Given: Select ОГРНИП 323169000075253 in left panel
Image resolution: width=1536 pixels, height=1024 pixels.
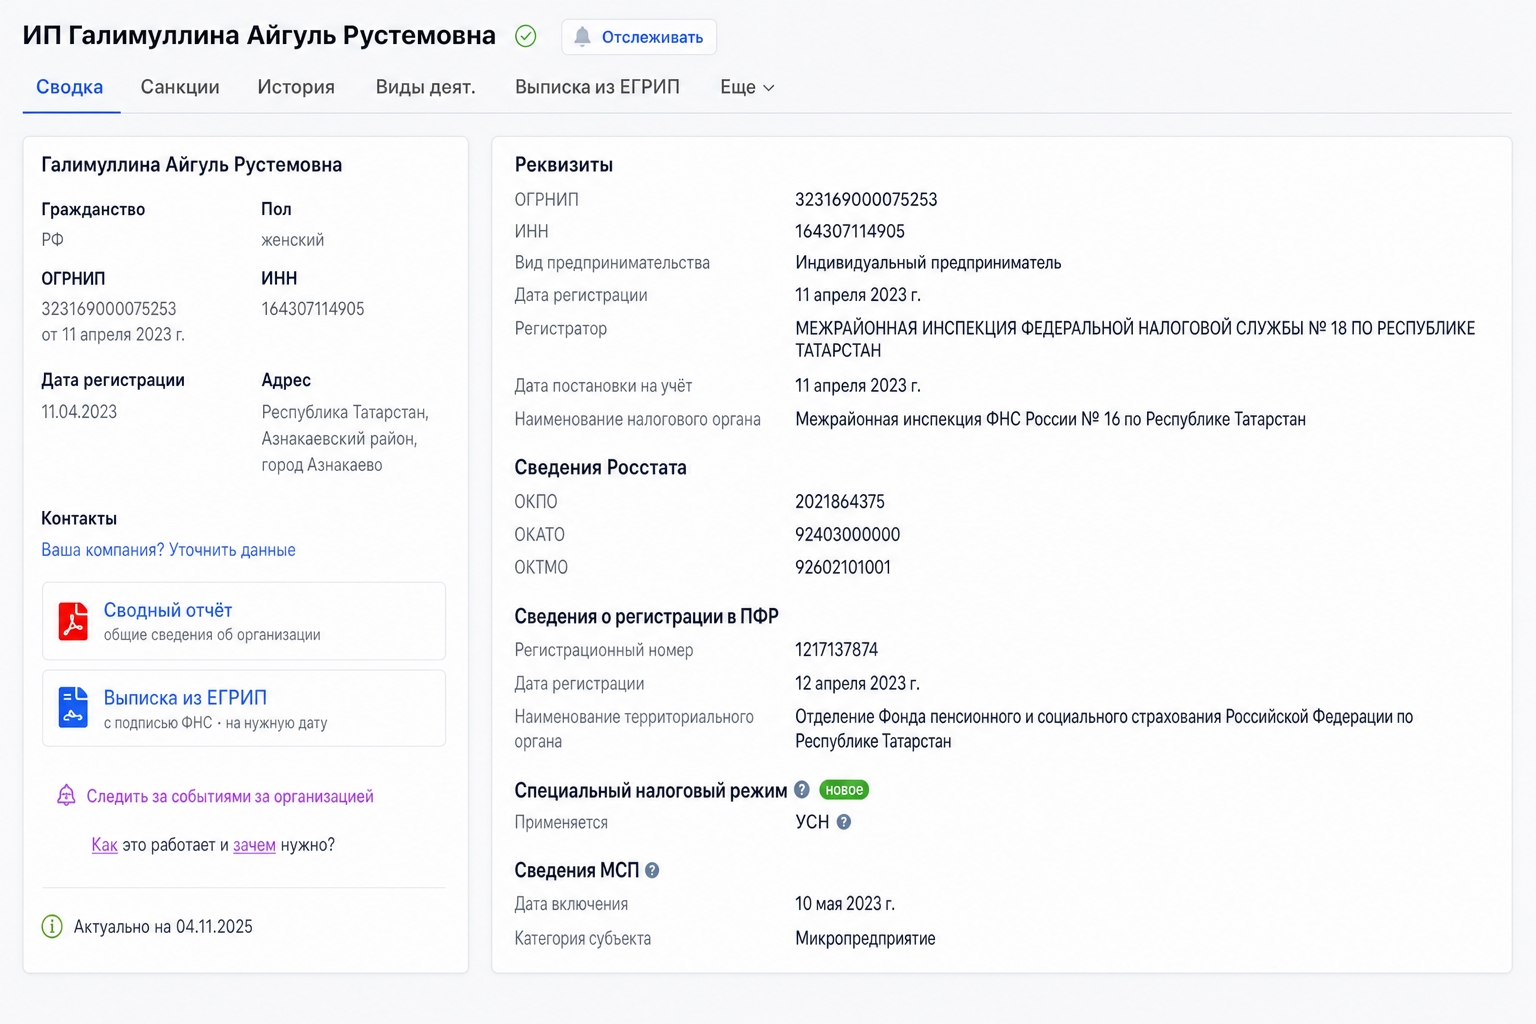Looking at the screenshot, I should (109, 309).
